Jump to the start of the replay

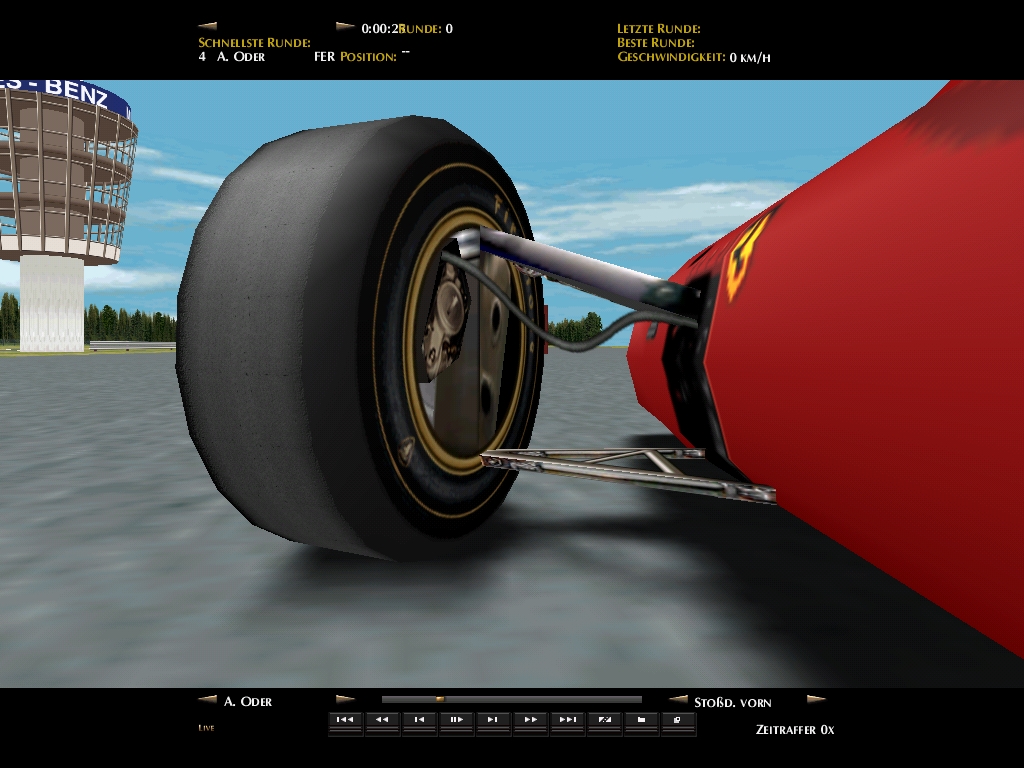pos(345,720)
